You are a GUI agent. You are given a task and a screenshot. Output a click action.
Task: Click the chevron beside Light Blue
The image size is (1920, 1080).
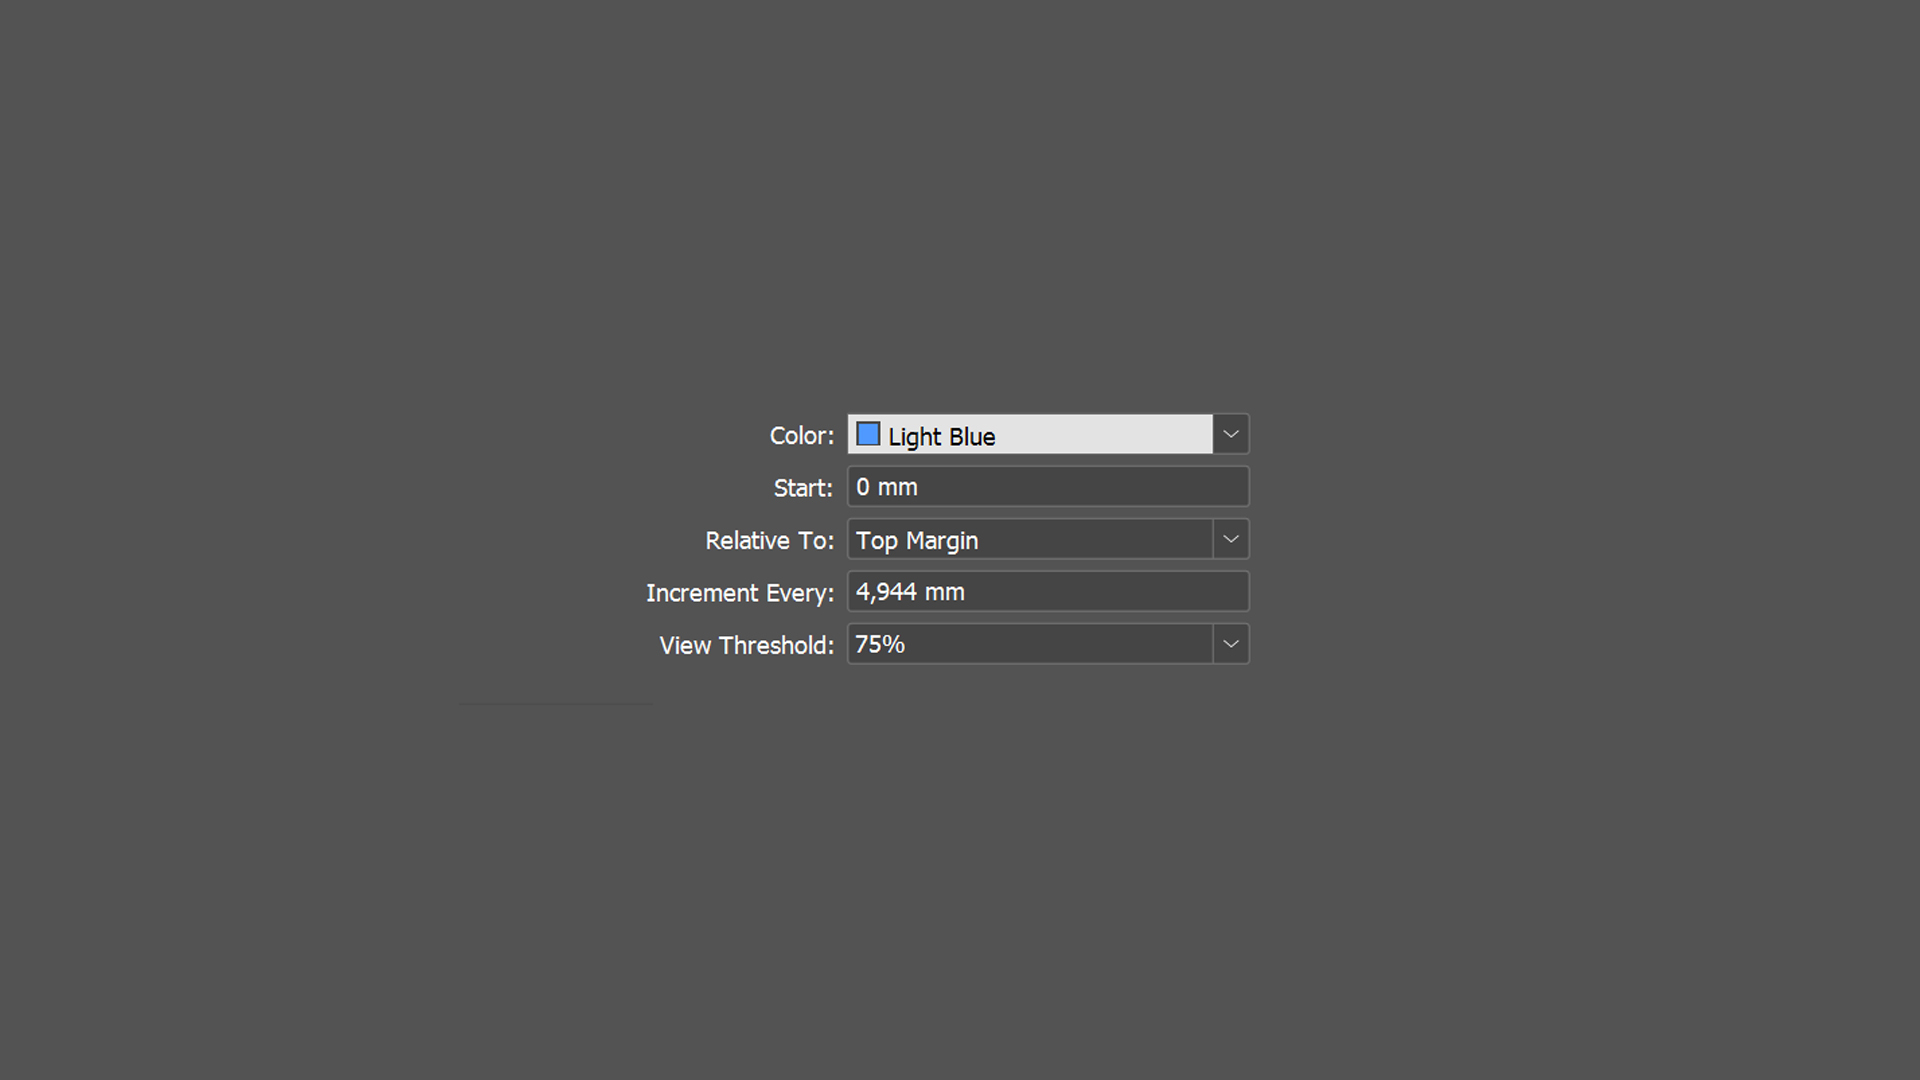[1230, 434]
